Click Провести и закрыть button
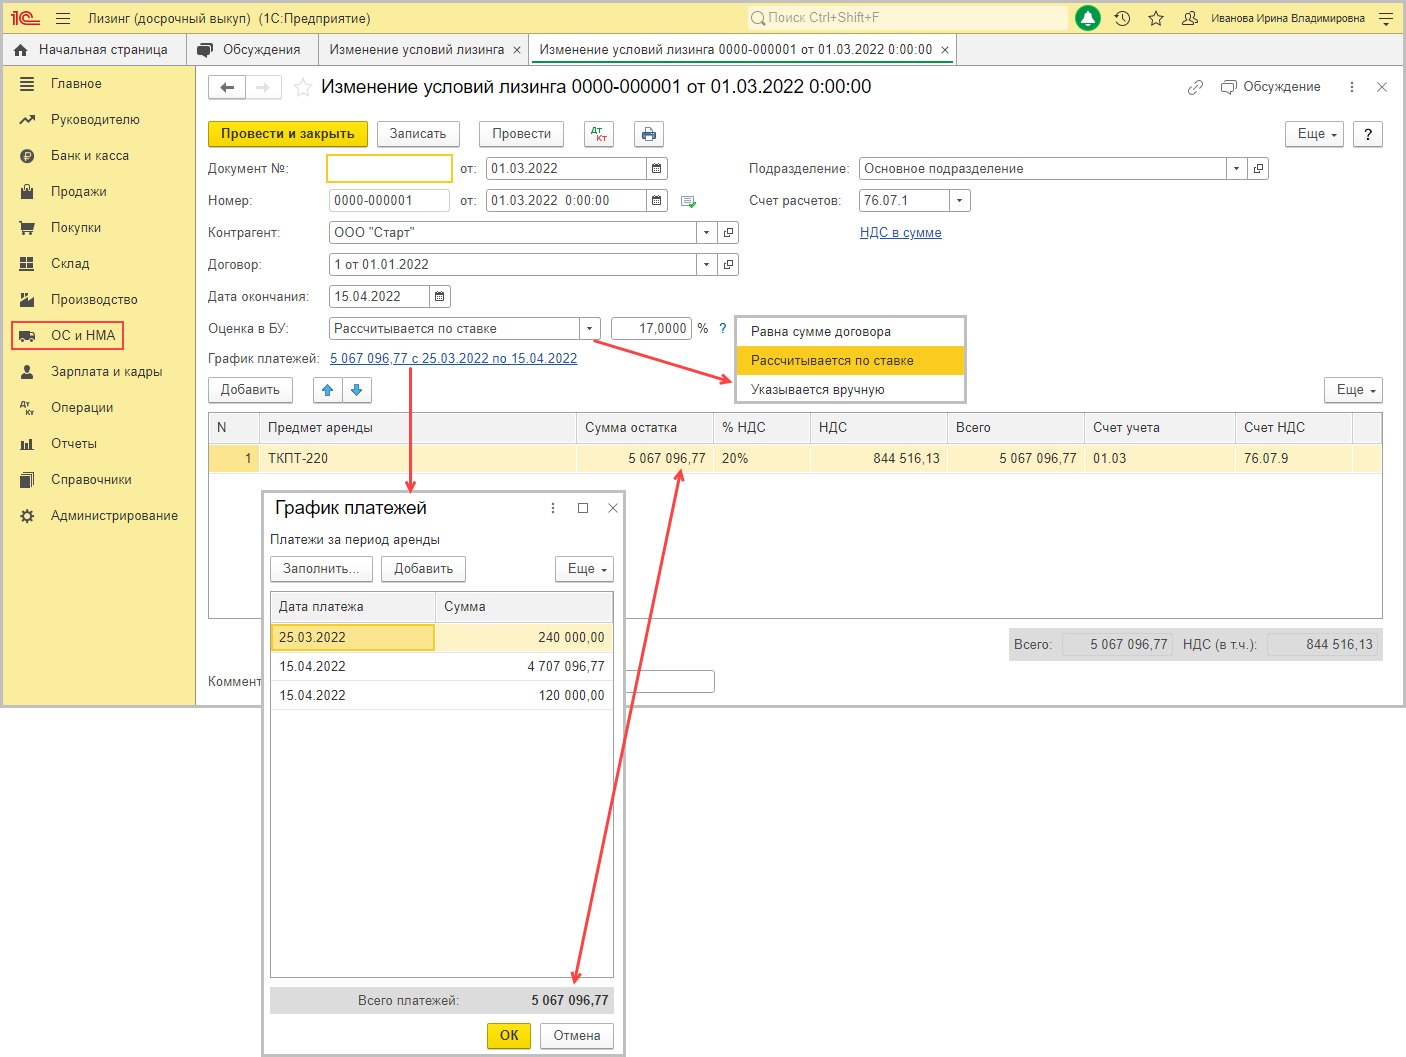The width and height of the screenshot is (1406, 1057). click(288, 134)
